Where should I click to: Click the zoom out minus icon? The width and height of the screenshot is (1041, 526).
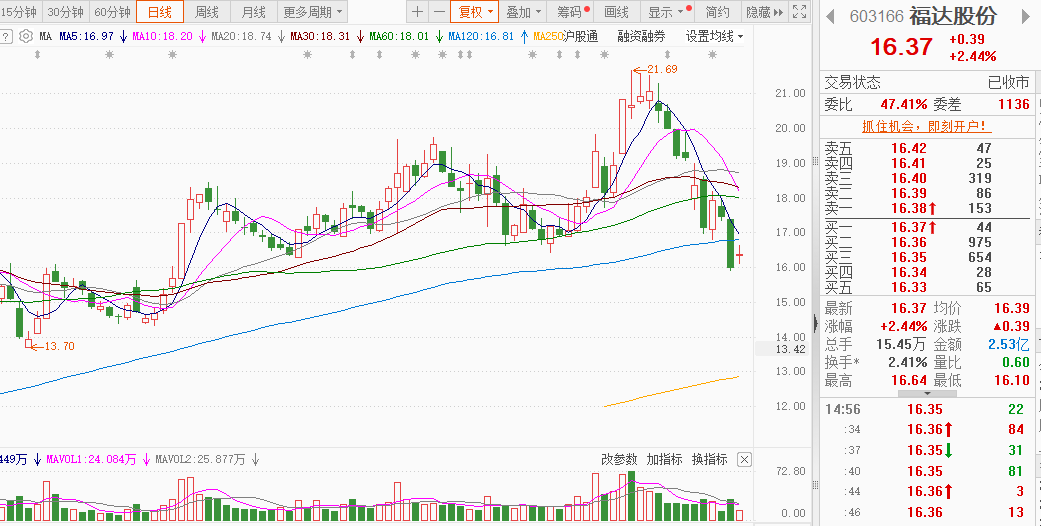pyautogui.click(x=440, y=12)
